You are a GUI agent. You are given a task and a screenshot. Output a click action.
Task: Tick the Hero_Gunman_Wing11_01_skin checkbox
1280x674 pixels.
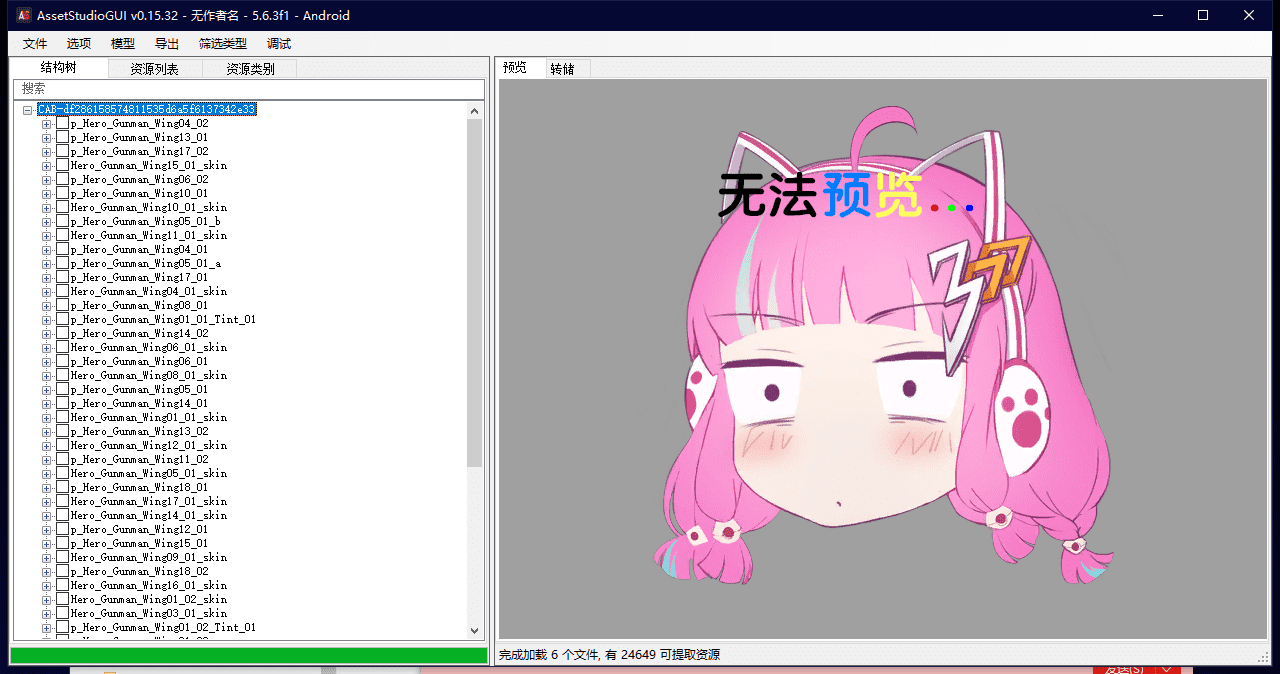click(62, 236)
